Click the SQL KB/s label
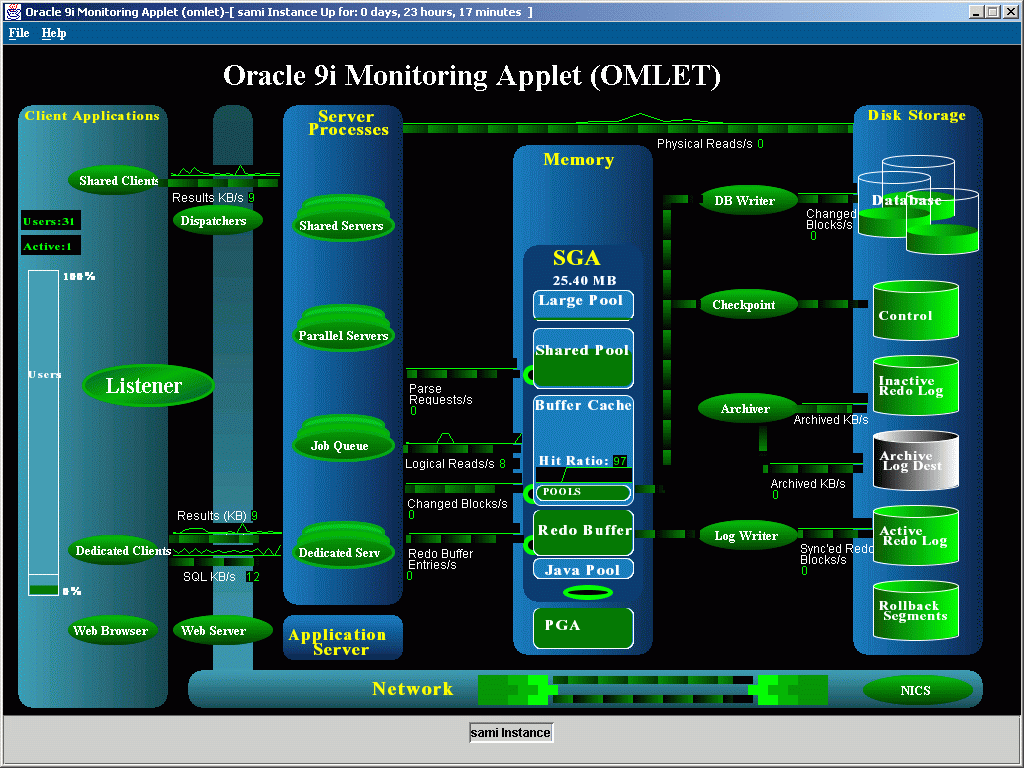1024x768 pixels. point(209,577)
